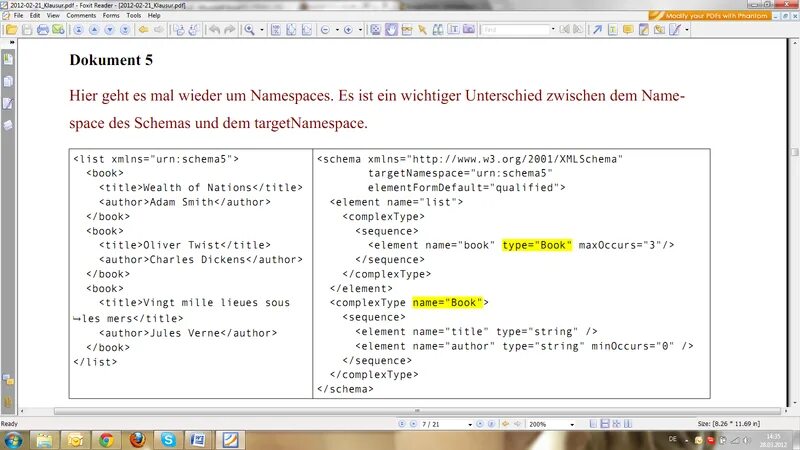This screenshot has height=450, width=800.
Task: Click the Modify your PDFs with Phantom banner
Action: (710, 16)
